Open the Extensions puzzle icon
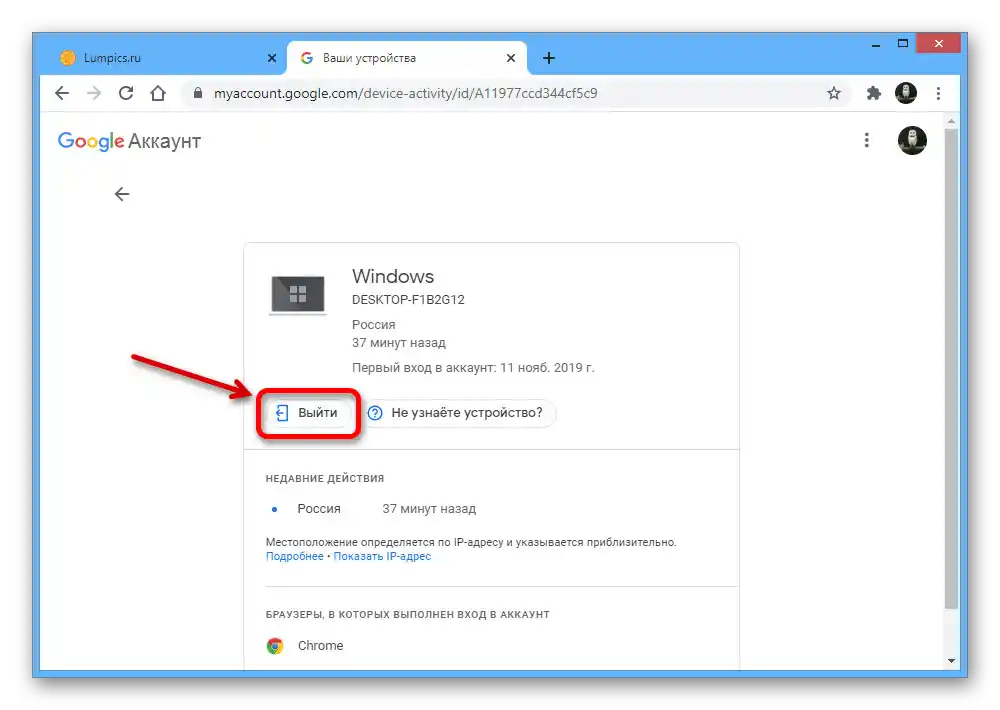 (x=874, y=93)
